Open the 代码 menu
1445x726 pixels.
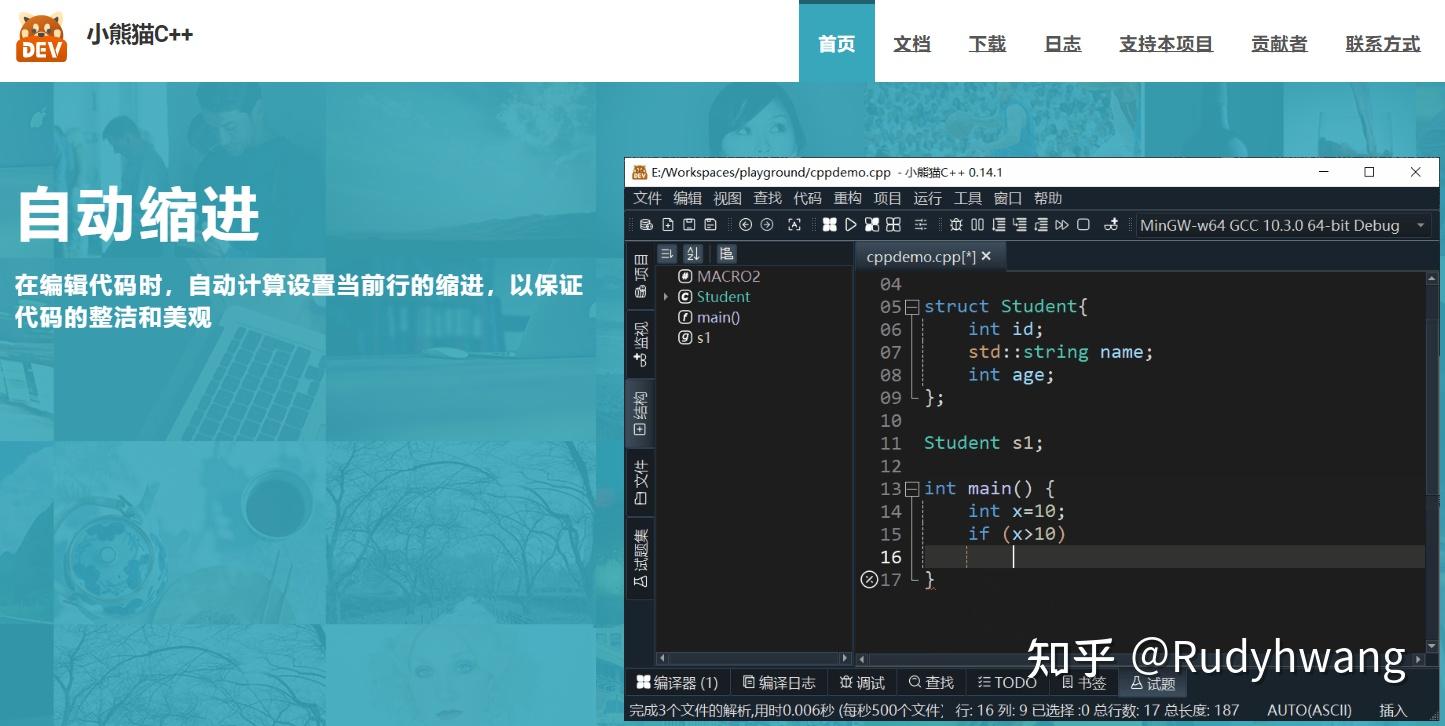807,198
